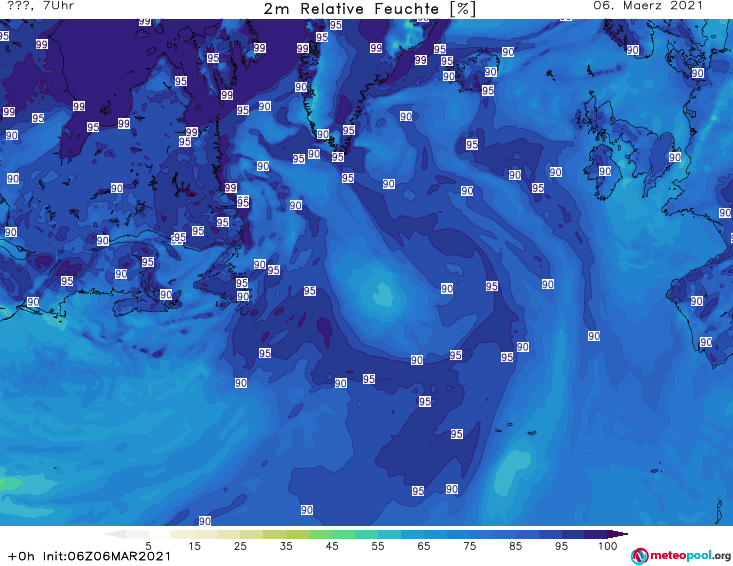
Task: Click the "90" contour label over Great Britain
Action: click(675, 157)
